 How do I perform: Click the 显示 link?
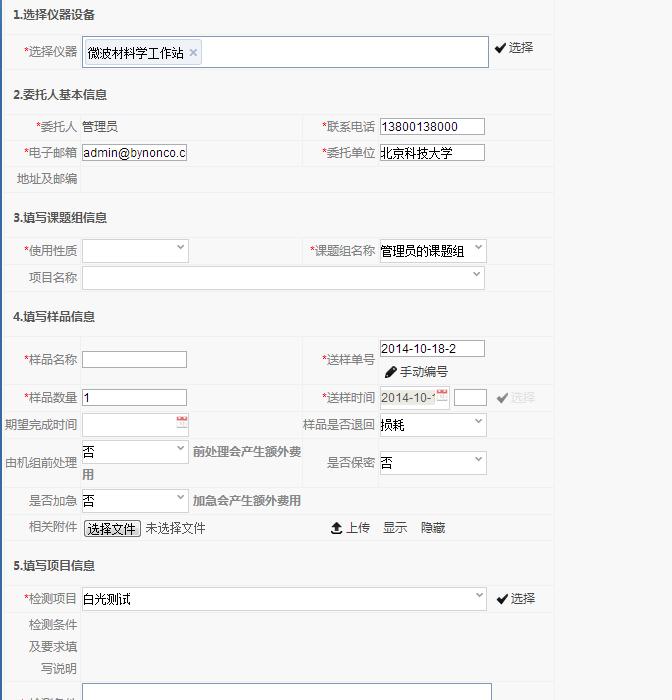[395, 528]
